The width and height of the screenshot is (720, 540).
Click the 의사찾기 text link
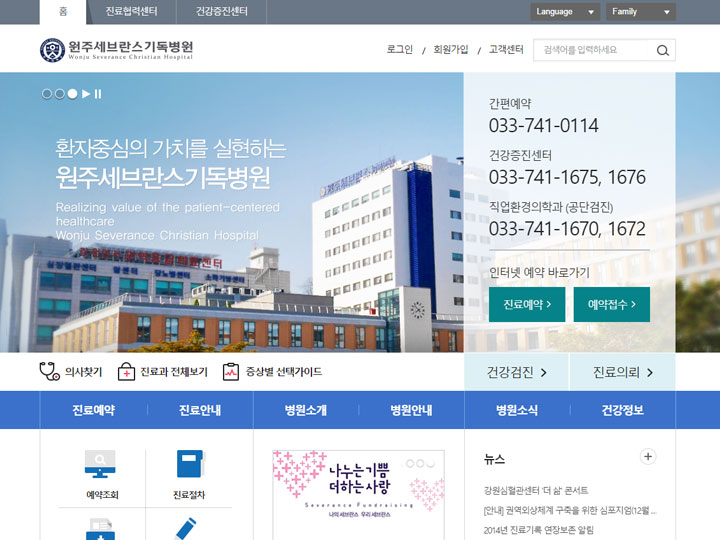pos(83,372)
